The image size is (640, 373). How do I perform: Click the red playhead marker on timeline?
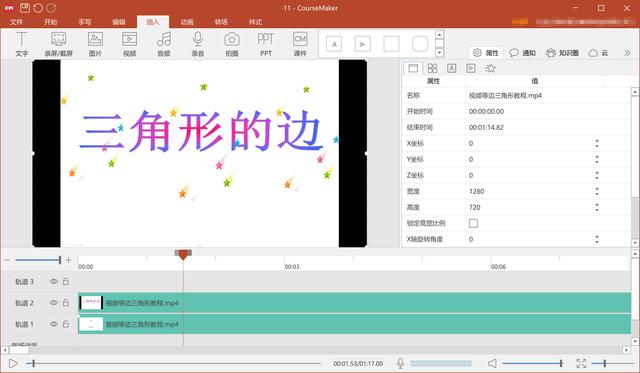pyautogui.click(x=183, y=255)
